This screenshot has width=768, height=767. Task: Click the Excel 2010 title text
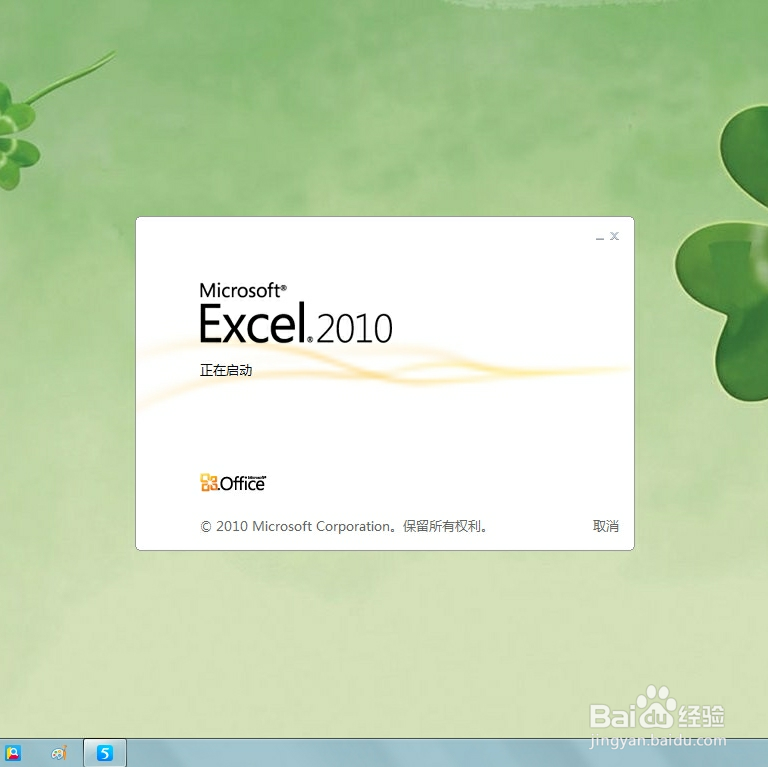[296, 323]
